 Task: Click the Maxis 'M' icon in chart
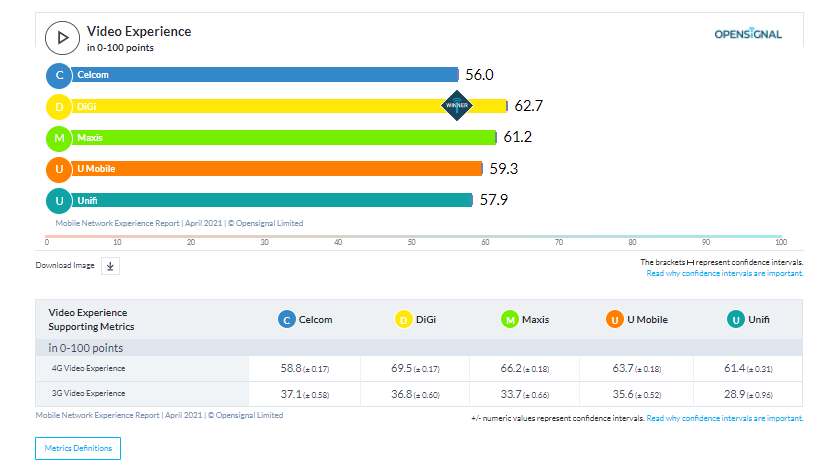(60, 137)
